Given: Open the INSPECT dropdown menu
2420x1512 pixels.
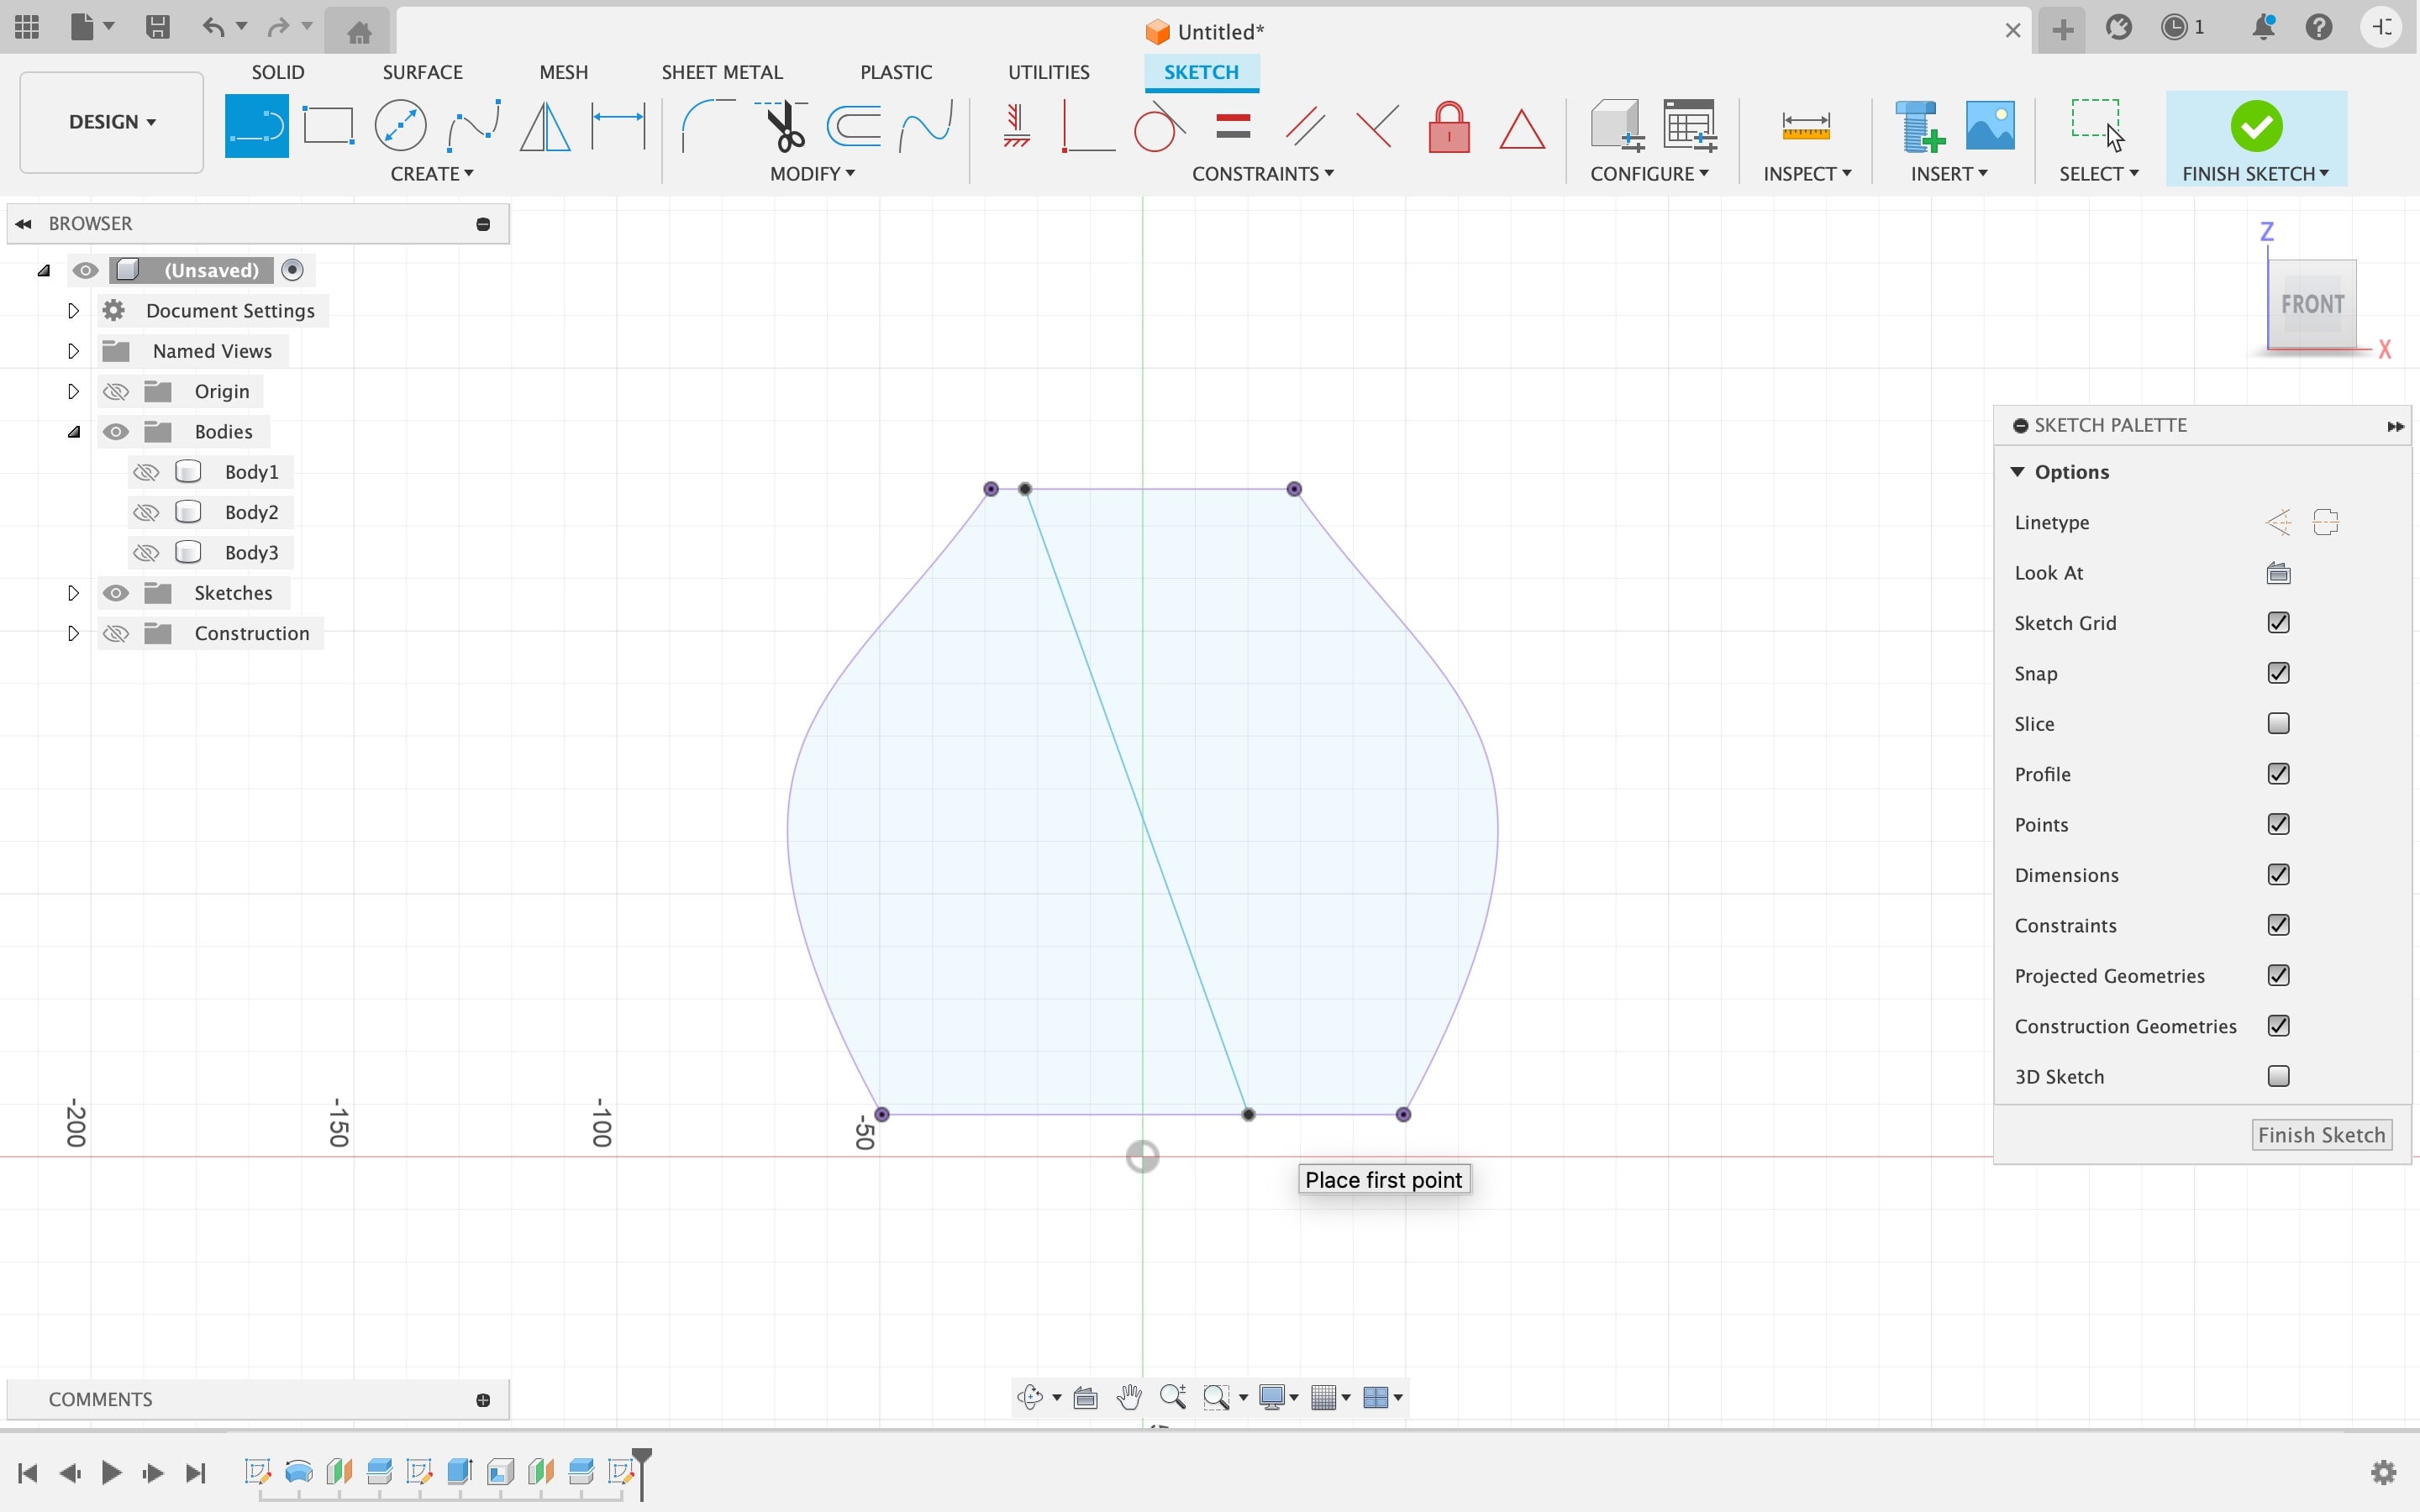Looking at the screenshot, I should tap(1807, 174).
